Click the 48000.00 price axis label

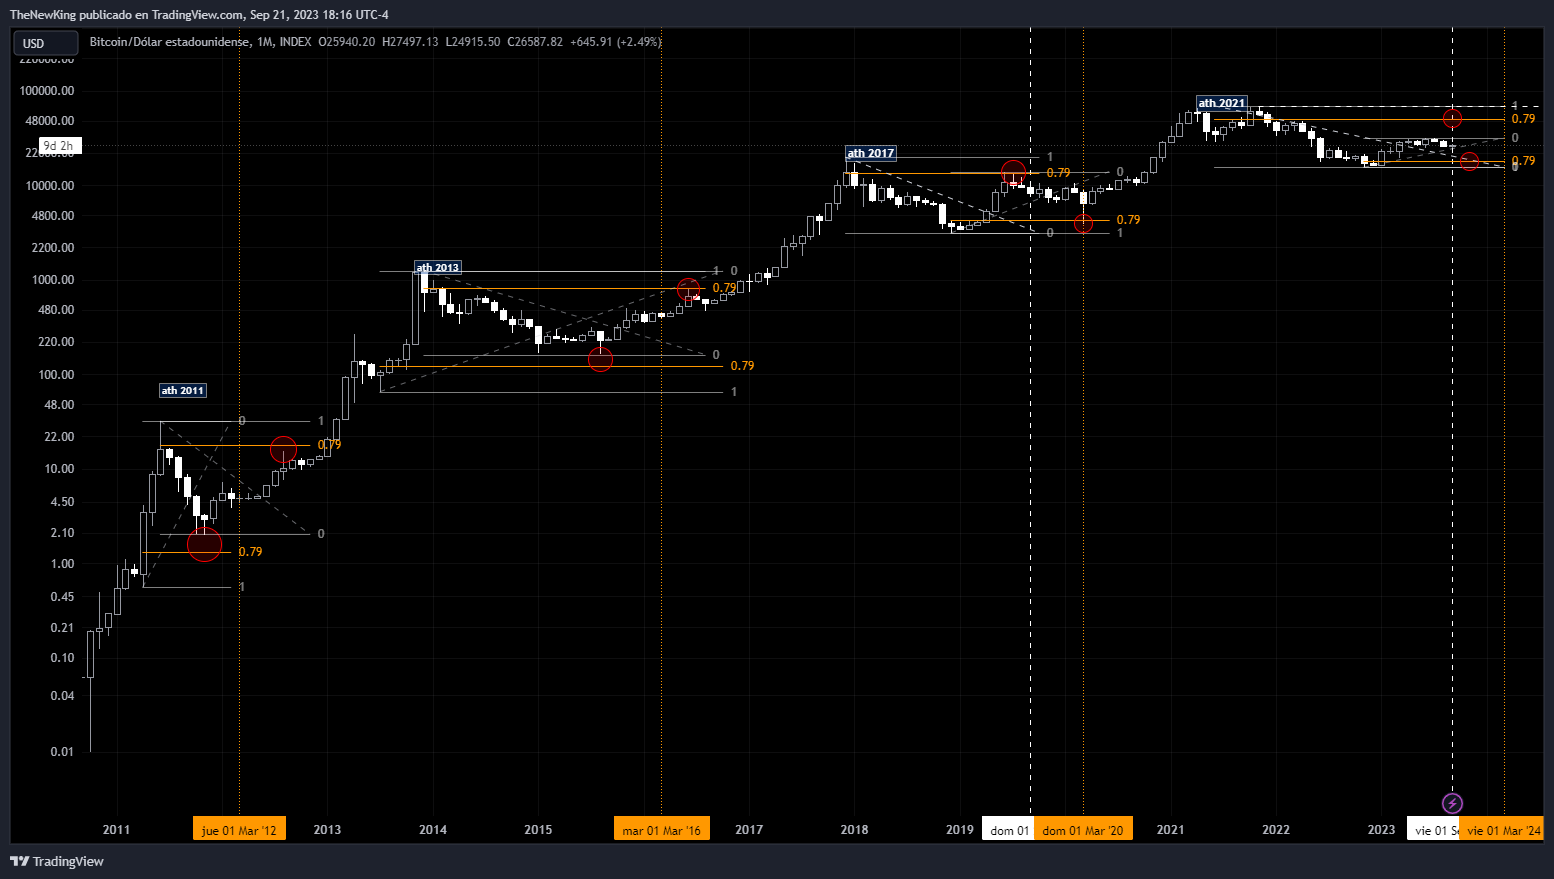tap(50, 121)
